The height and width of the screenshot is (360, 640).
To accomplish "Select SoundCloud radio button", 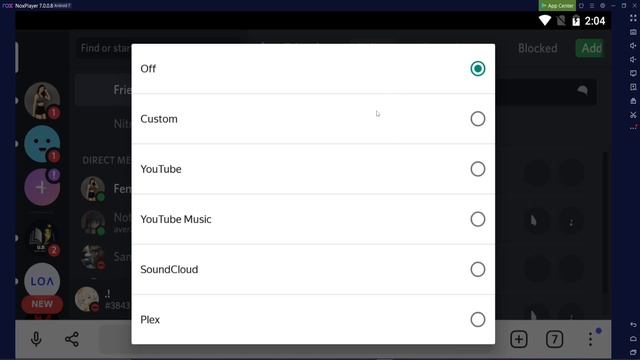I will 478,269.
